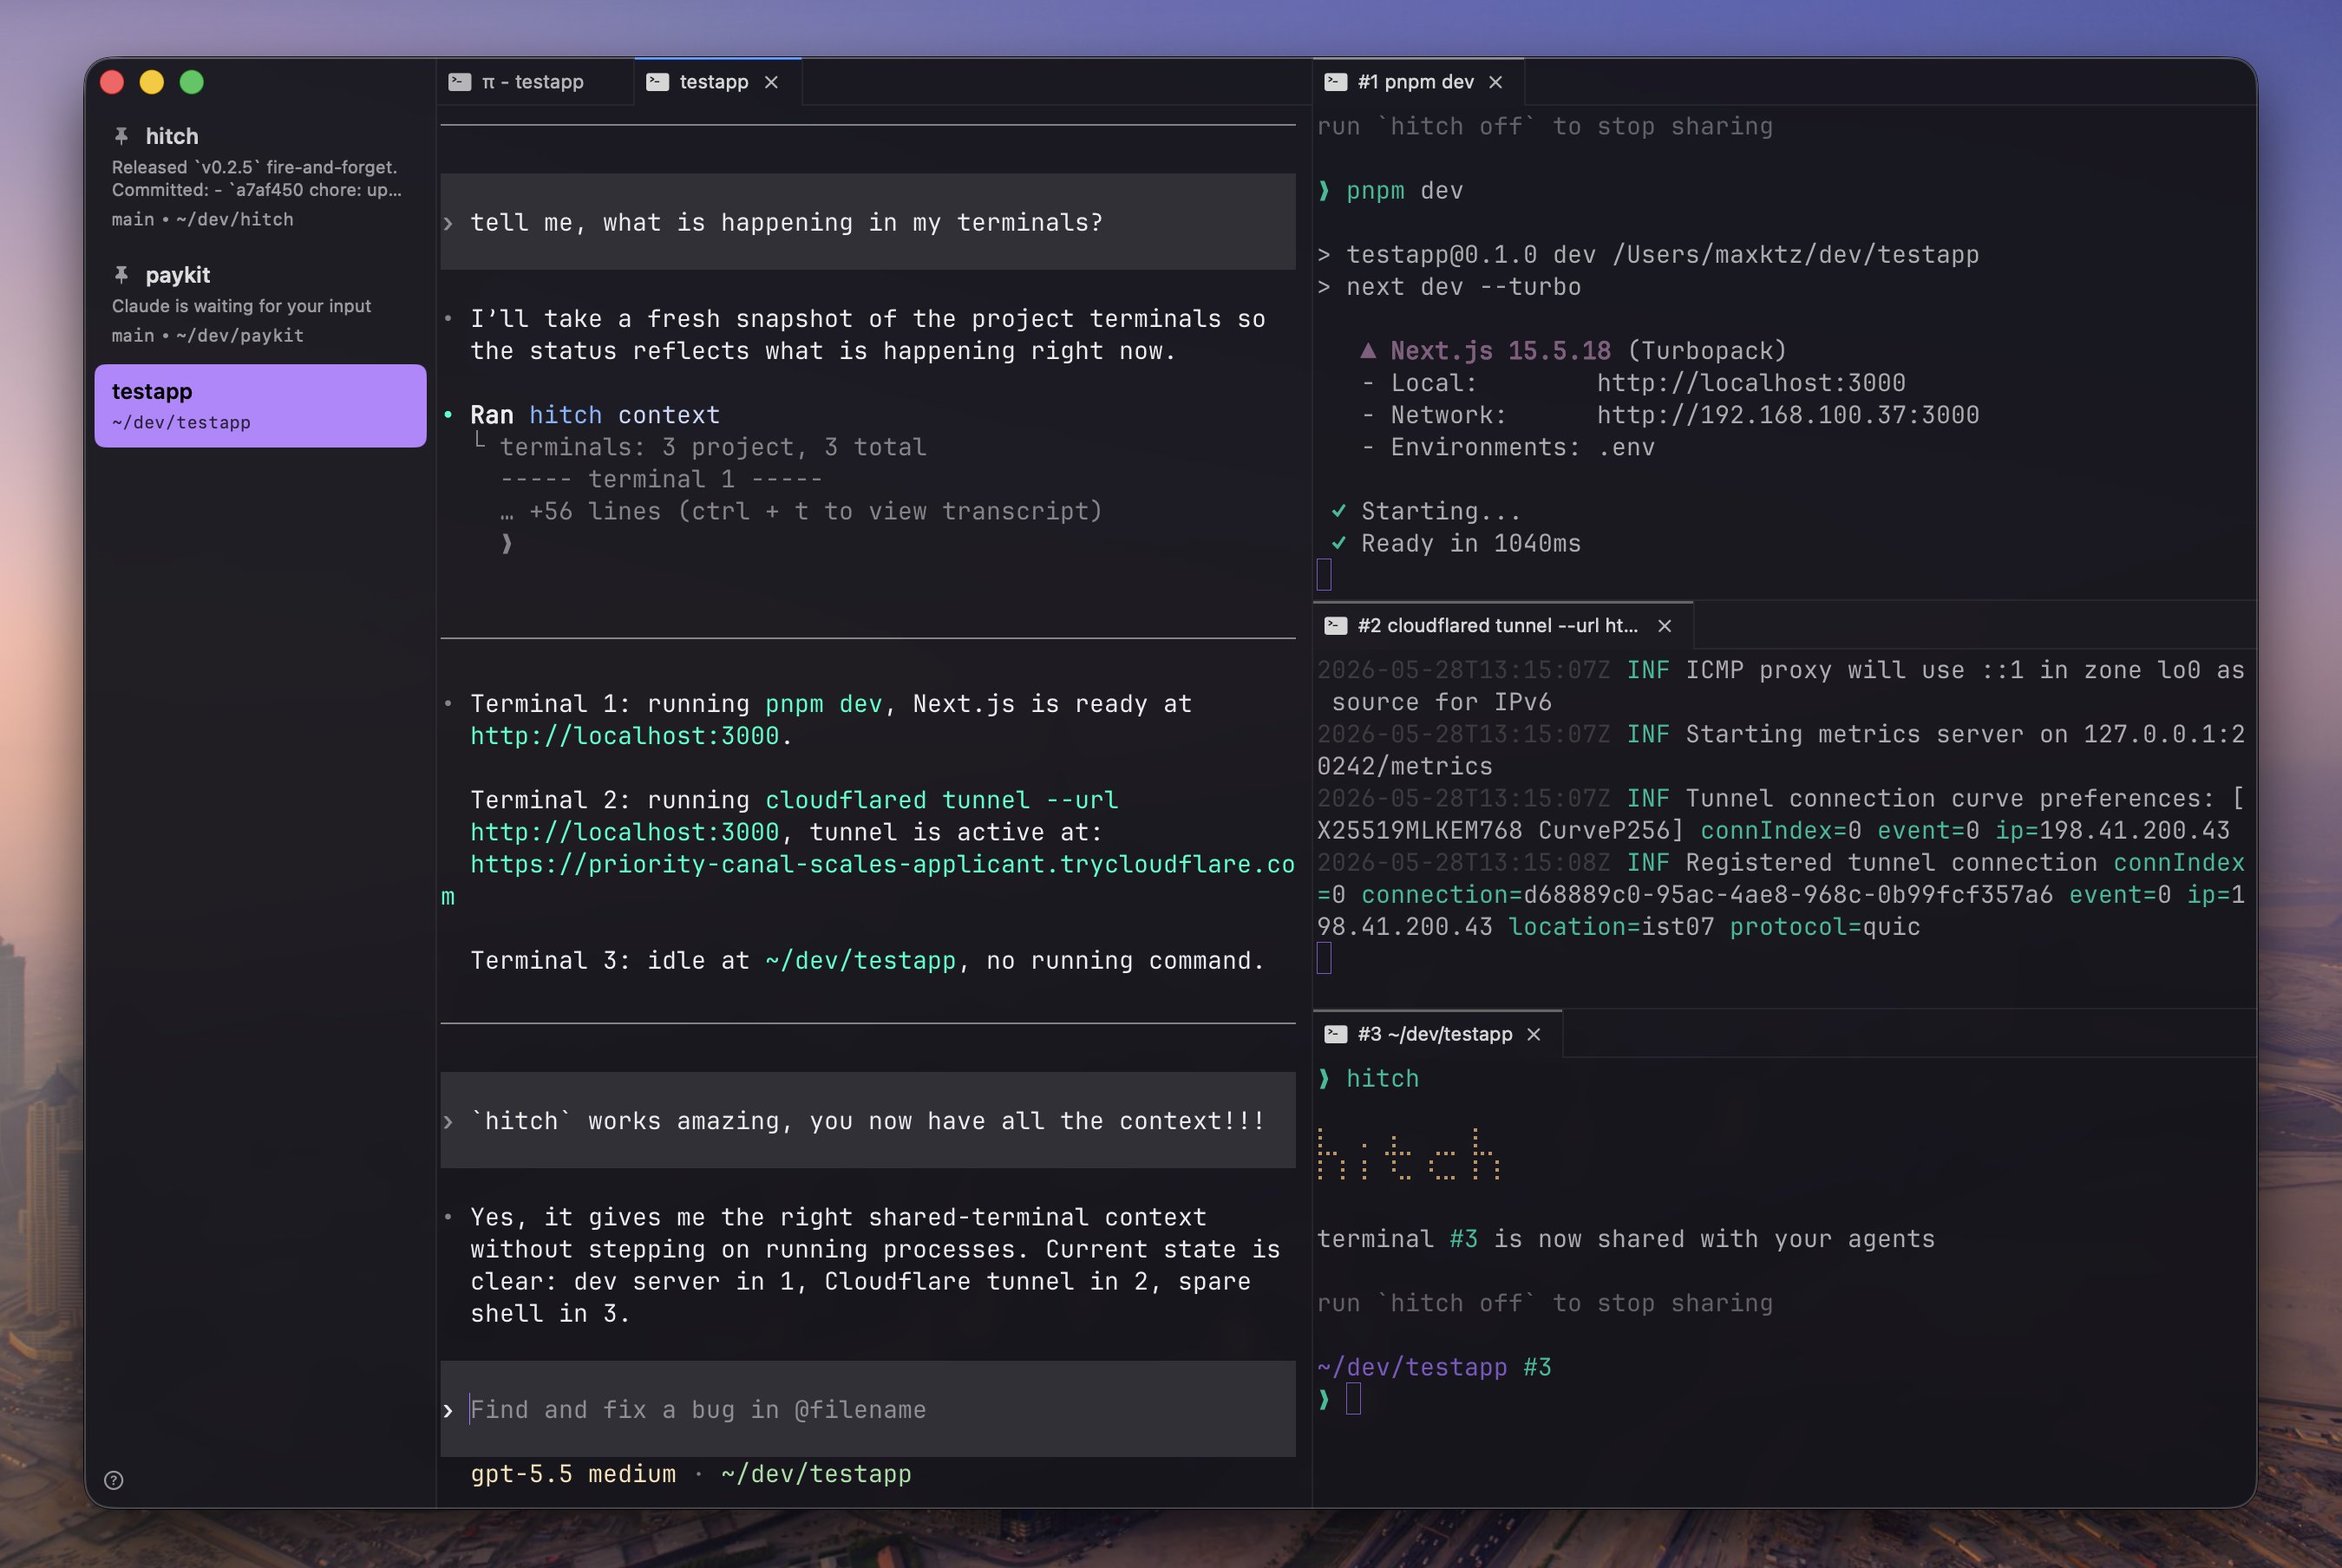Click 'terminals: 3 project, 3 total' output line

click(713, 447)
